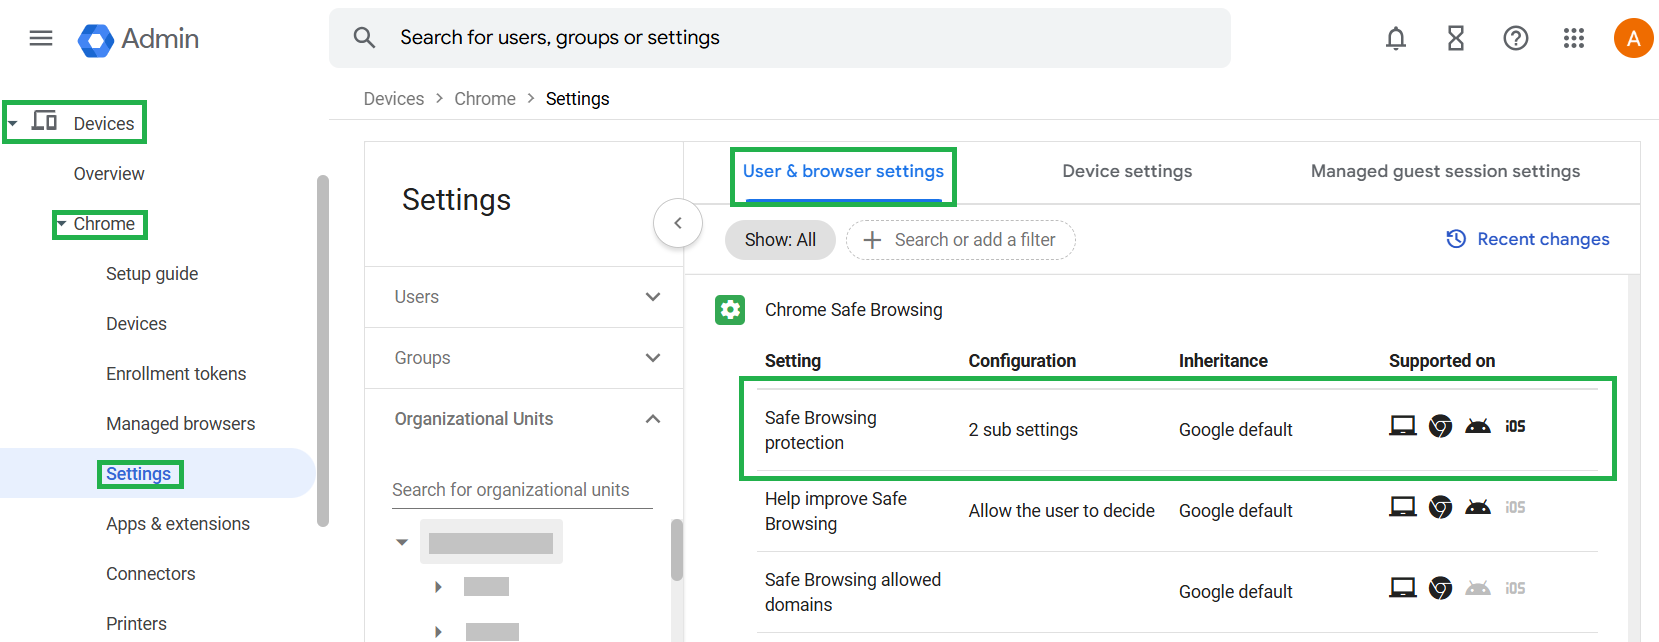Click the organizational units list scrollbar
1659x642 pixels.
tap(677, 550)
